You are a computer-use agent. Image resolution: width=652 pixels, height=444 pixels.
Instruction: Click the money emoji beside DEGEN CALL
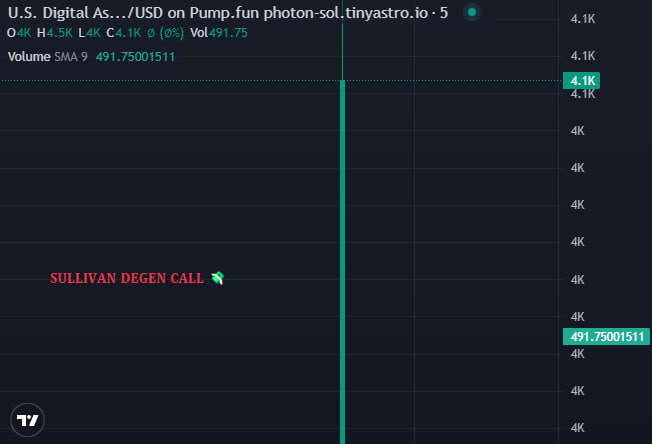point(217,278)
